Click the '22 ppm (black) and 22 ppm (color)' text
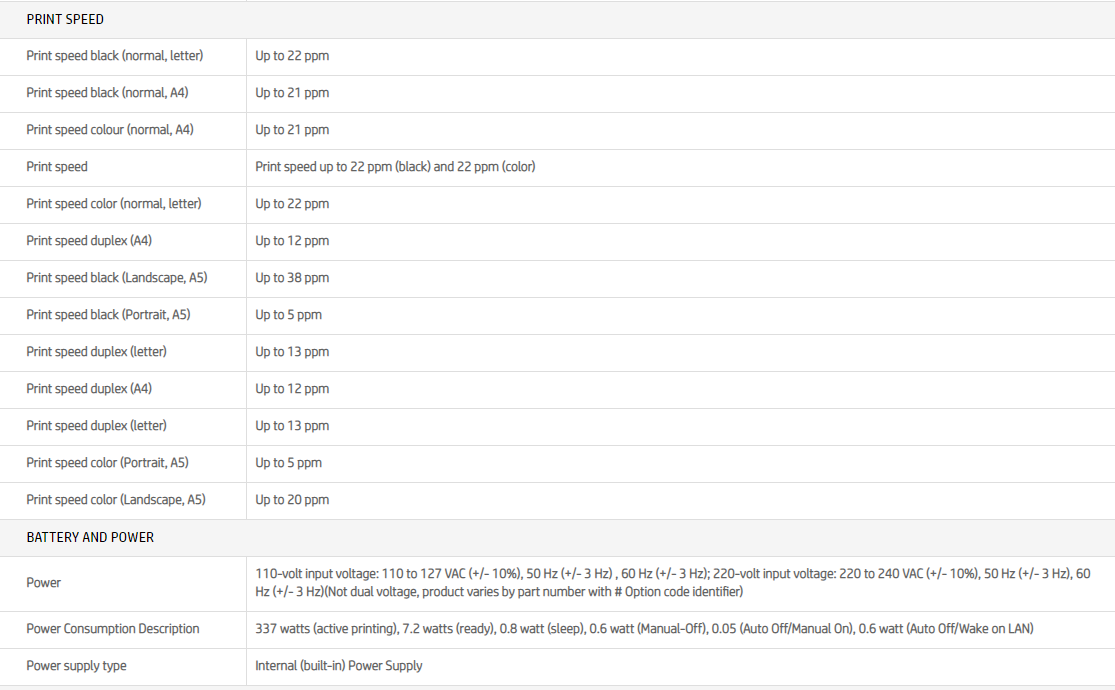This screenshot has height=690, width=1115. coord(442,167)
